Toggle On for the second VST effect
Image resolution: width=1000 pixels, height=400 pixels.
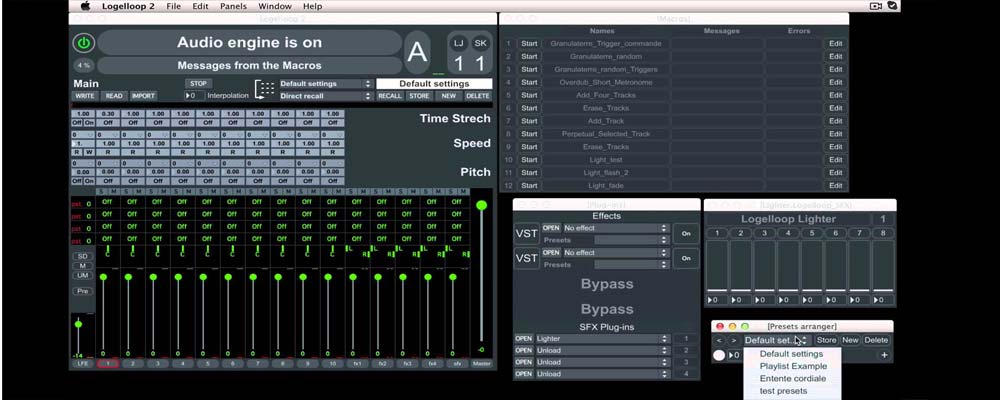(686, 258)
